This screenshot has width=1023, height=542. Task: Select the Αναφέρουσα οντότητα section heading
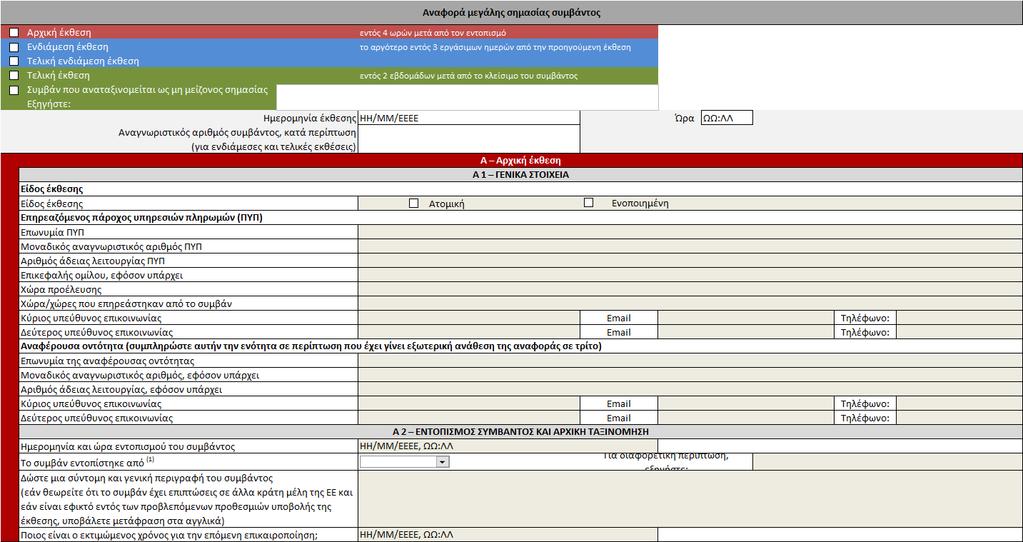click(x=311, y=346)
